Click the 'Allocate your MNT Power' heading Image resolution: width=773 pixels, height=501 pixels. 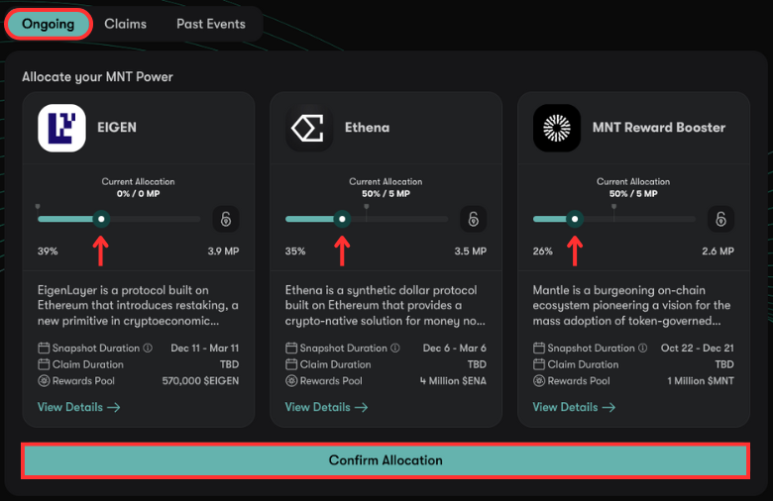click(x=98, y=77)
